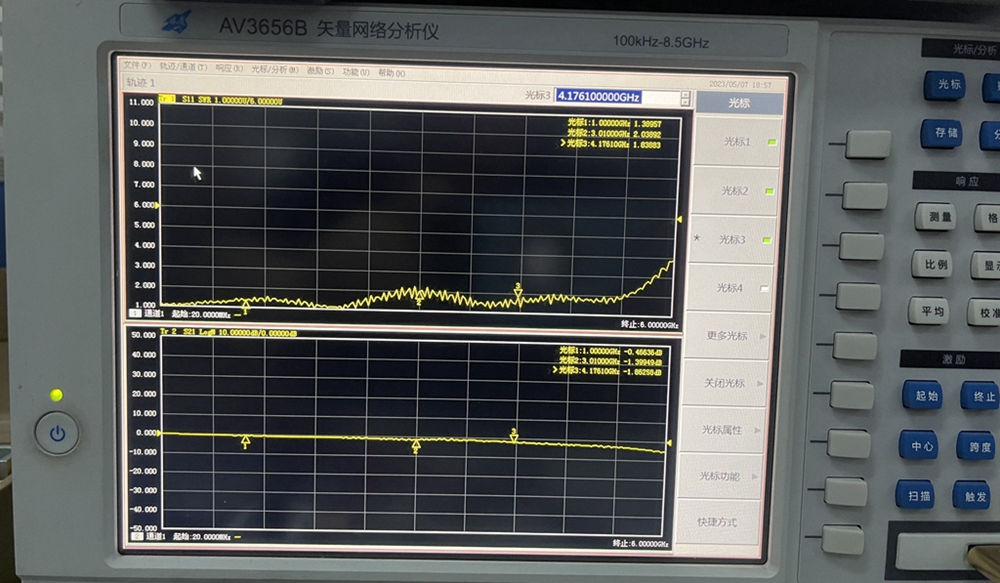
Task: Click the reference level arrow beside the SWR plot
Action: pyautogui.click(x=681, y=219)
